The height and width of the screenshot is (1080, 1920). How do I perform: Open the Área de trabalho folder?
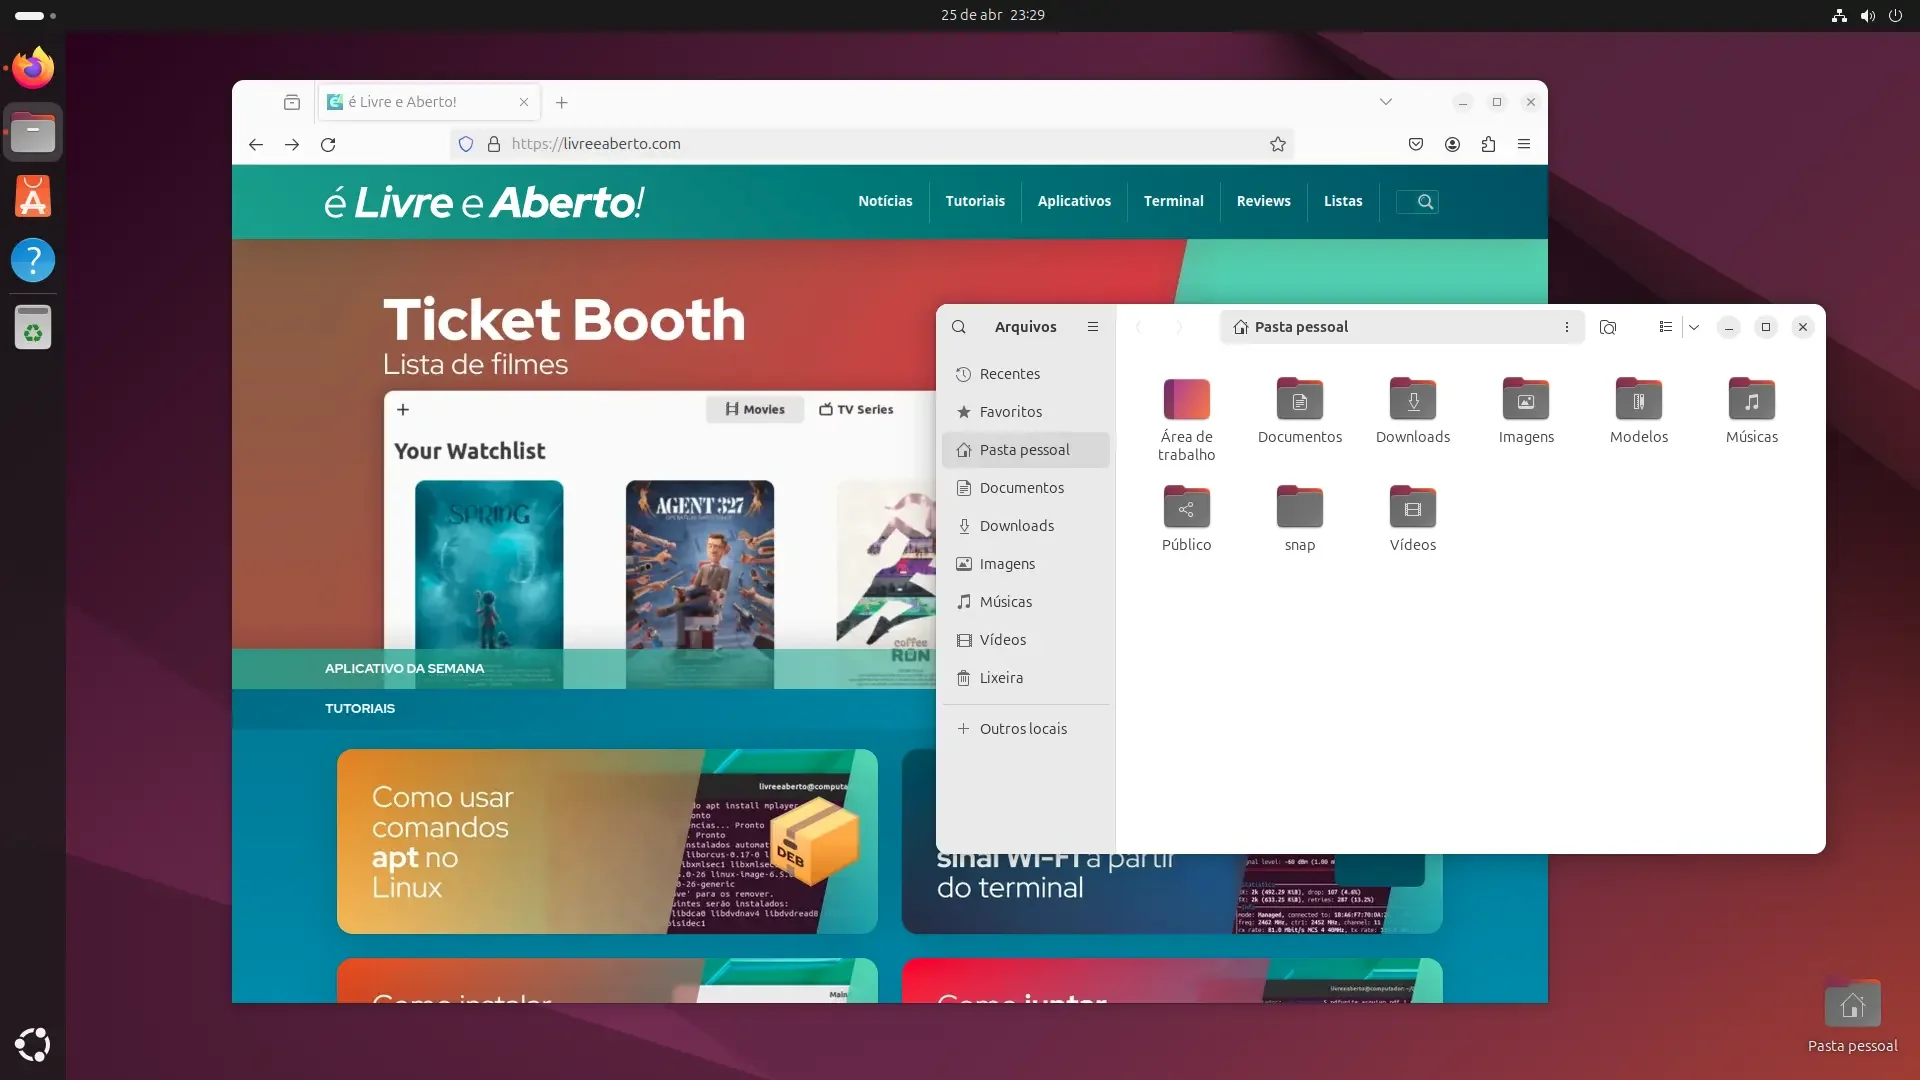pos(1187,419)
